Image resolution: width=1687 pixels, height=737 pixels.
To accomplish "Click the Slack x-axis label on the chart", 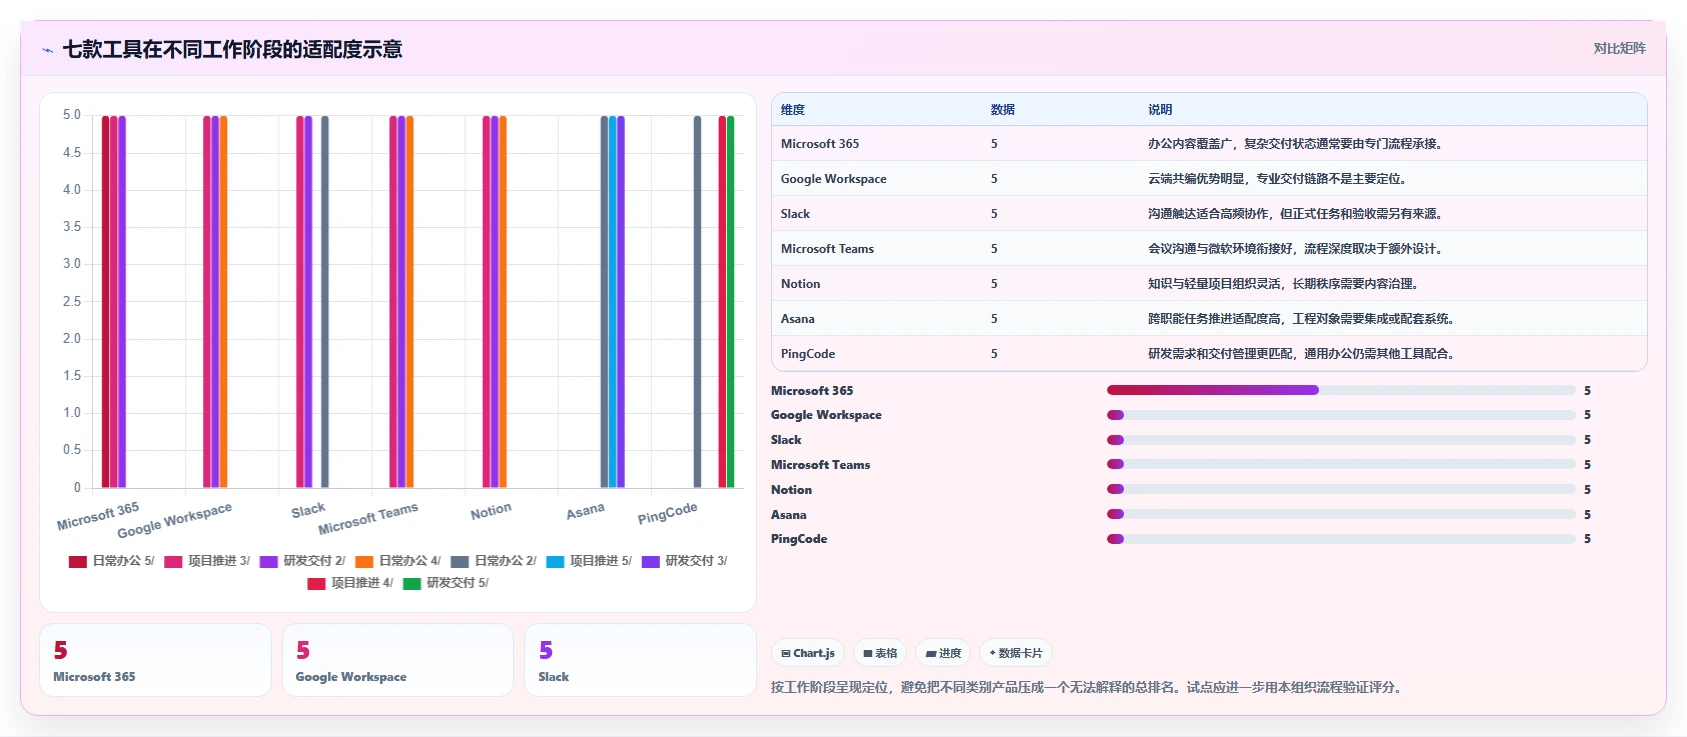I will coord(308,511).
